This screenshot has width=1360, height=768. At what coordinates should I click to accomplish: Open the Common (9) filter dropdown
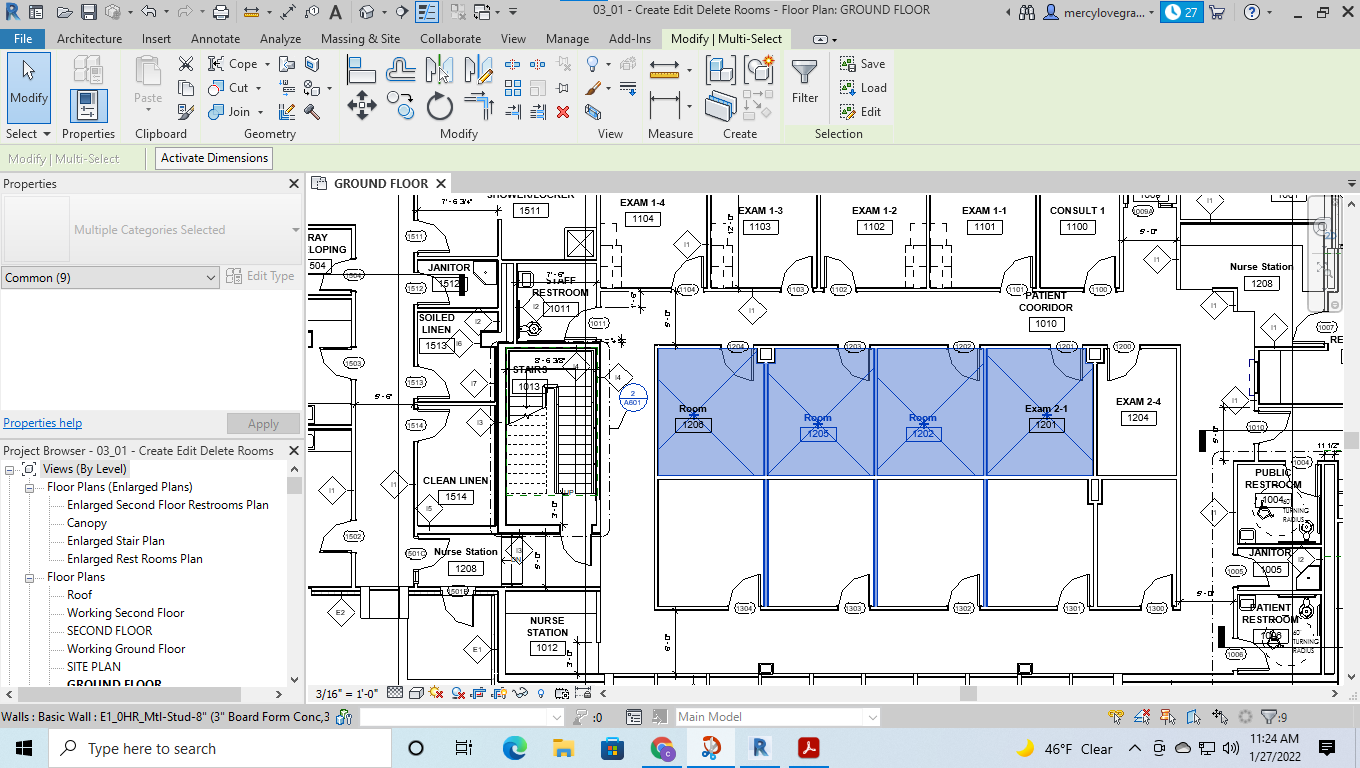pyautogui.click(x=110, y=278)
